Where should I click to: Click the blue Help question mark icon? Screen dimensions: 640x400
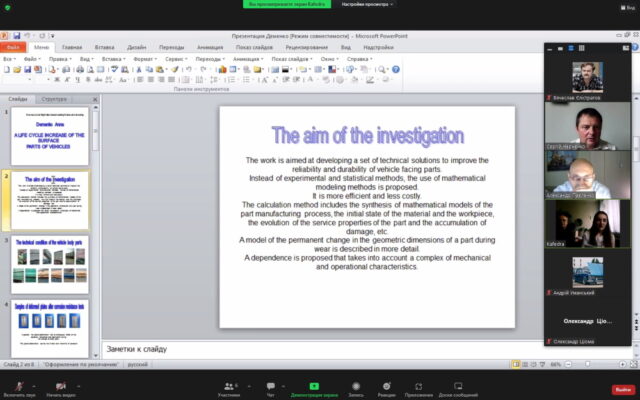396,69
